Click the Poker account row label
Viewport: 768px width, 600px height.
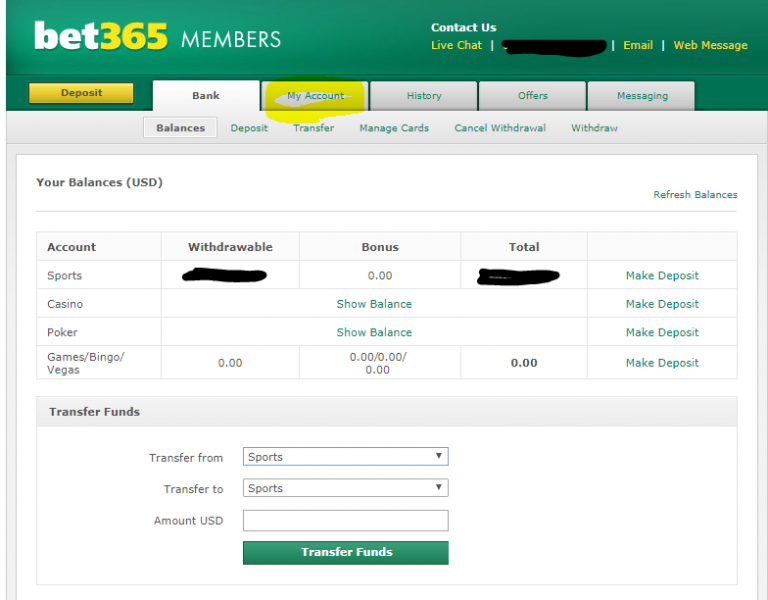click(x=62, y=332)
